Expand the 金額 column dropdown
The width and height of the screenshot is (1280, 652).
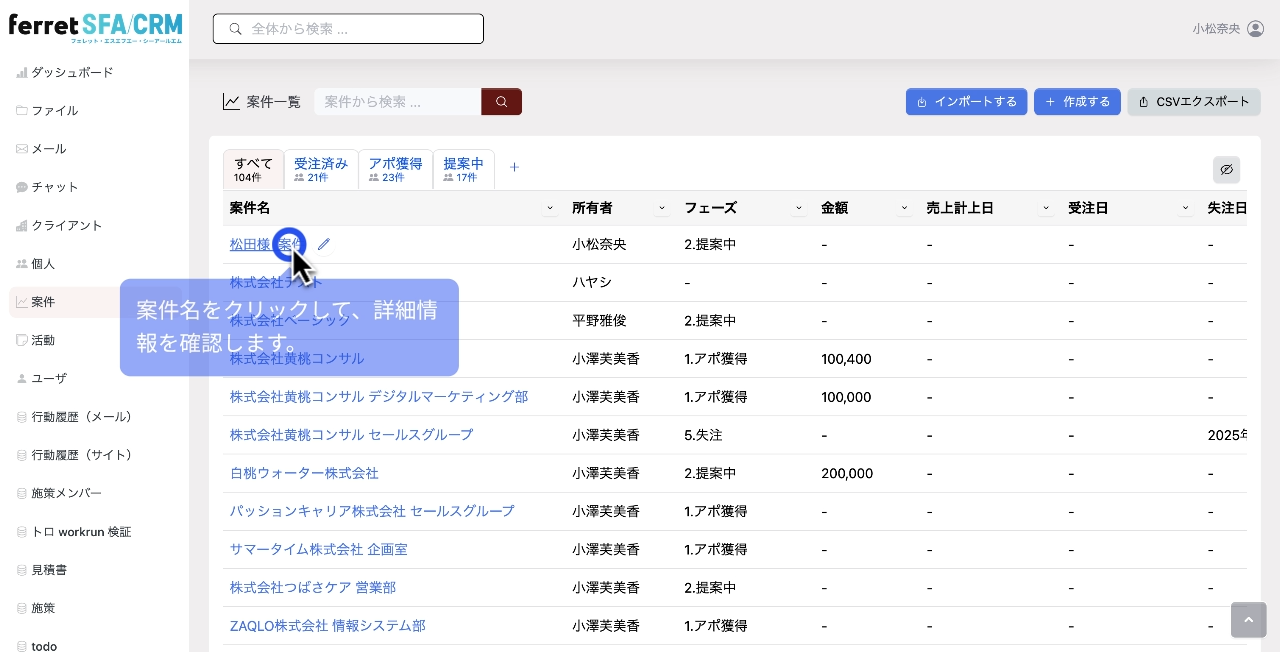point(904,208)
